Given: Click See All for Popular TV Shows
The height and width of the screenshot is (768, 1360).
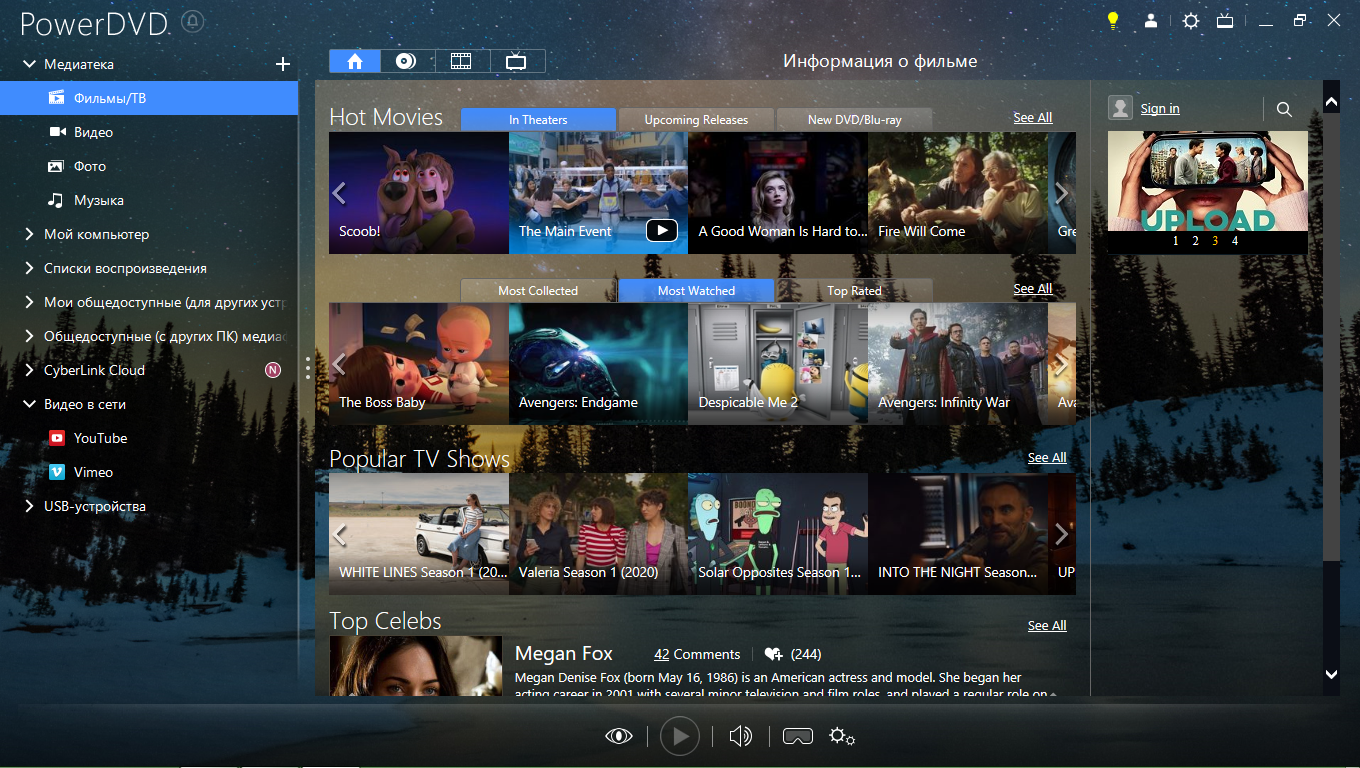Looking at the screenshot, I should tap(1047, 457).
